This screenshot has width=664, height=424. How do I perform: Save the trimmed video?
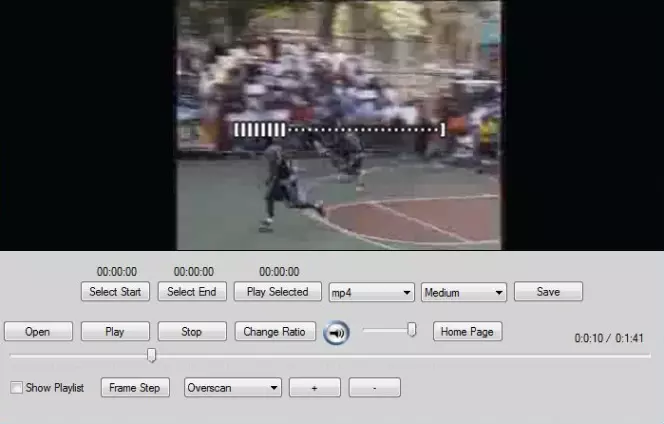click(548, 291)
